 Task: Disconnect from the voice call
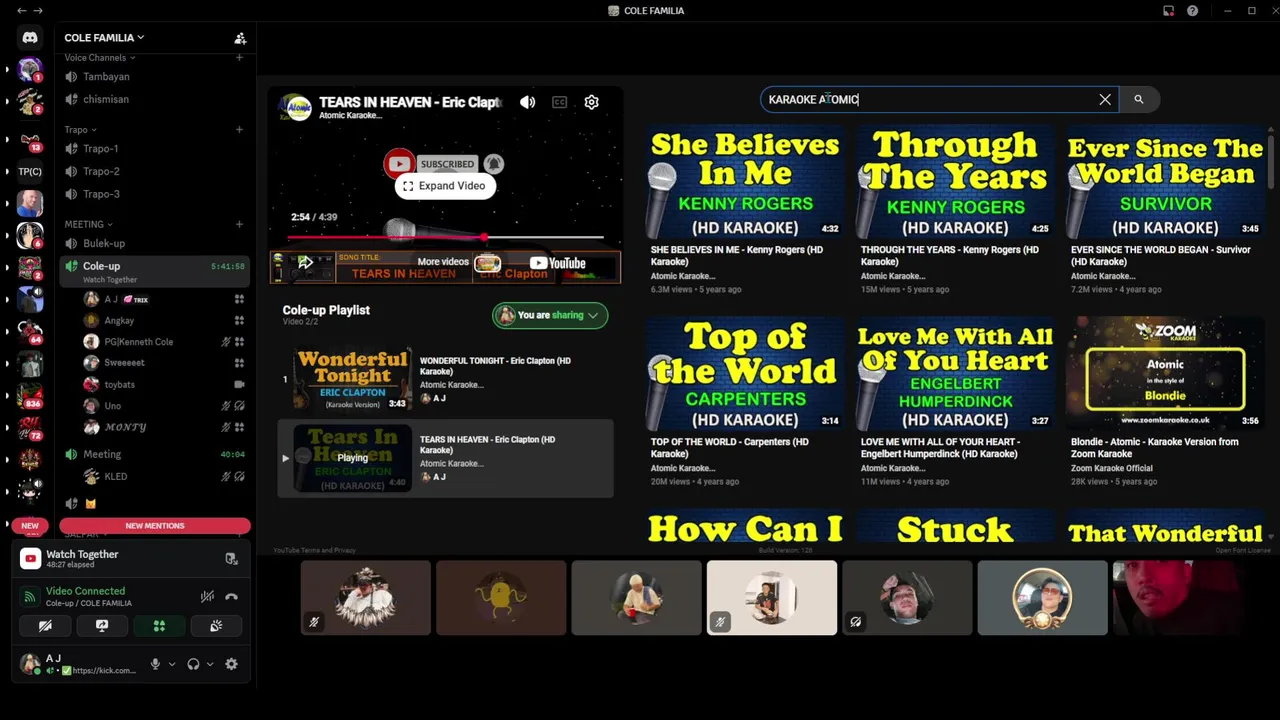(x=231, y=597)
